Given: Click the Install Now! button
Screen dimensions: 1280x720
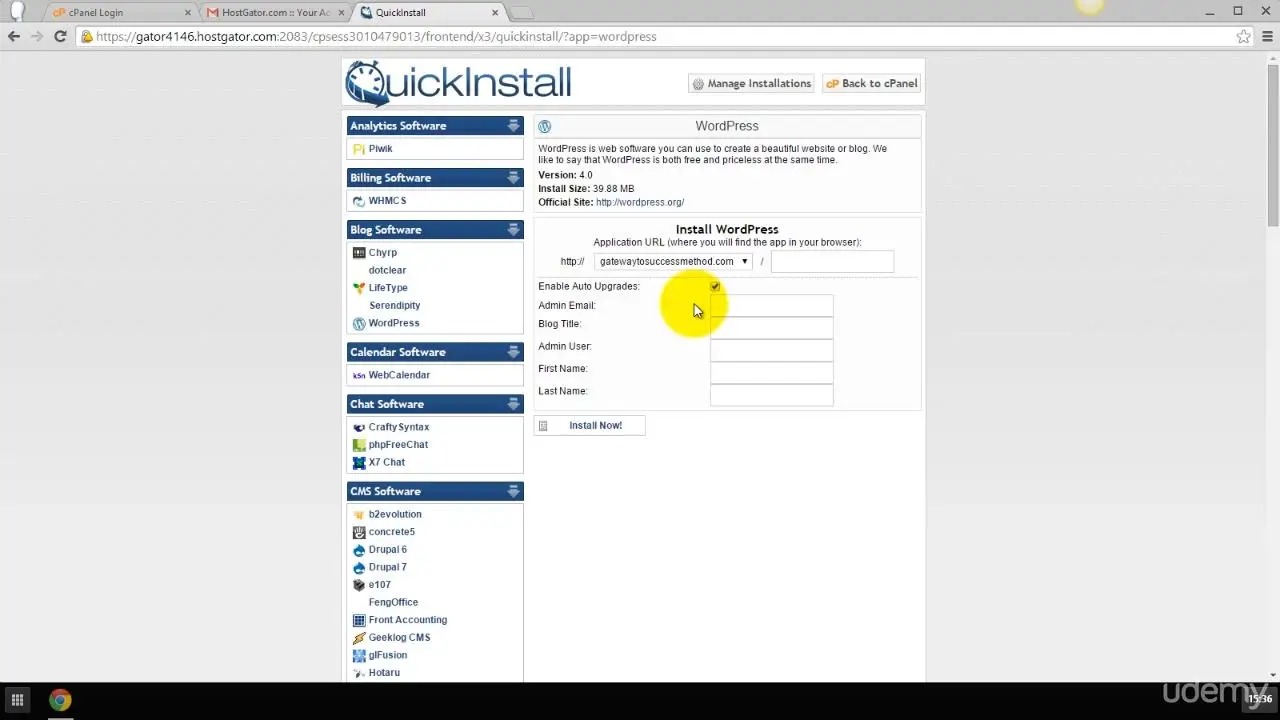Looking at the screenshot, I should click(x=589, y=426).
